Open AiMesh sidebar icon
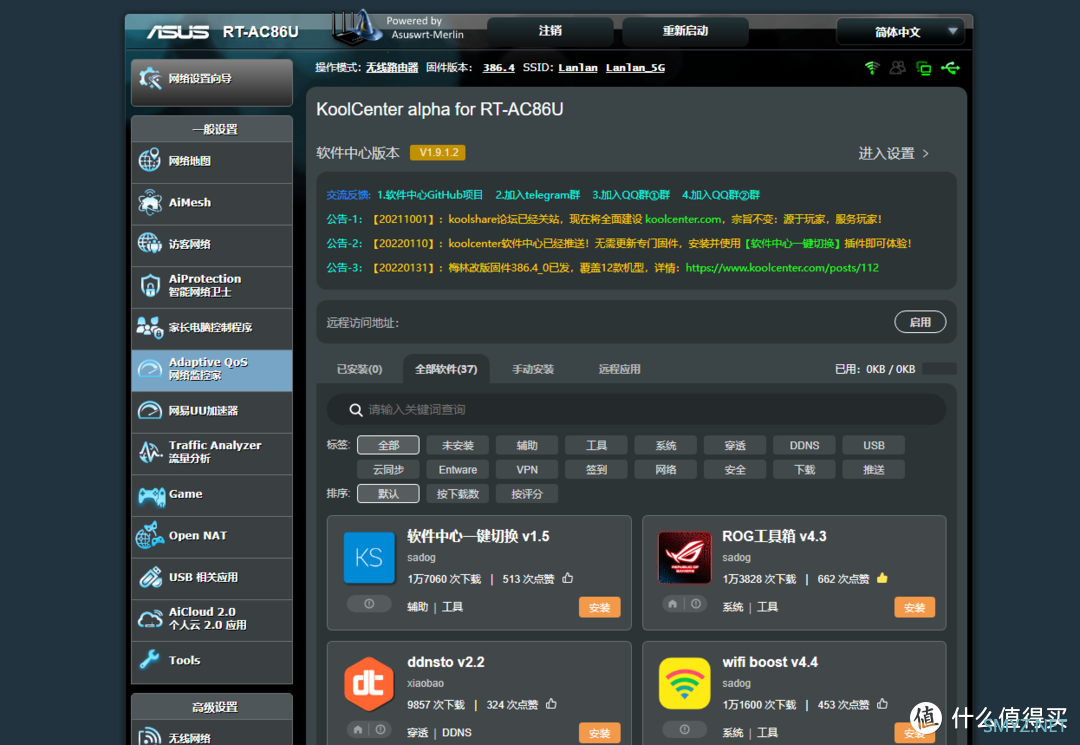The image size is (1080, 745). click(x=149, y=202)
